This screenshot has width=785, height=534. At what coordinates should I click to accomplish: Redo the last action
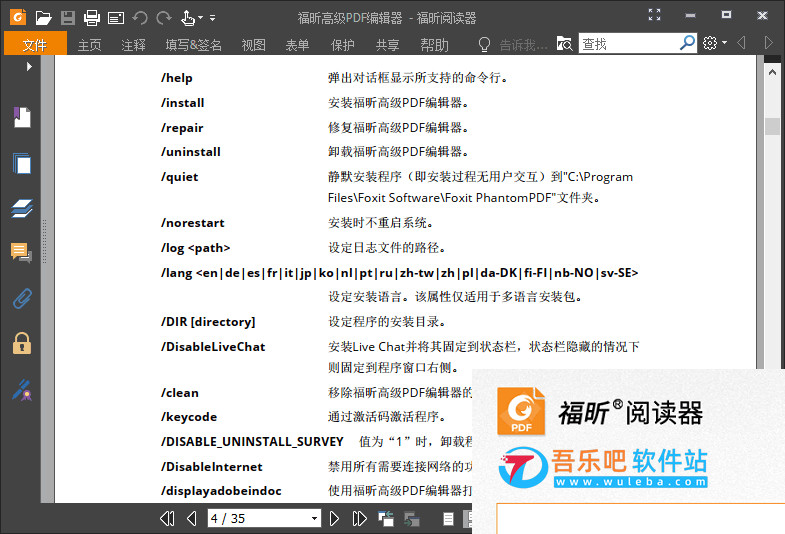tap(164, 19)
